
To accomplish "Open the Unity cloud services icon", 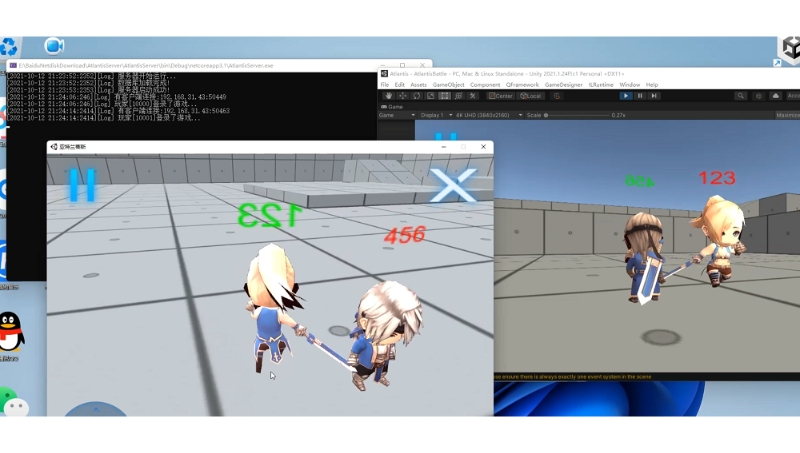I will 776,96.
